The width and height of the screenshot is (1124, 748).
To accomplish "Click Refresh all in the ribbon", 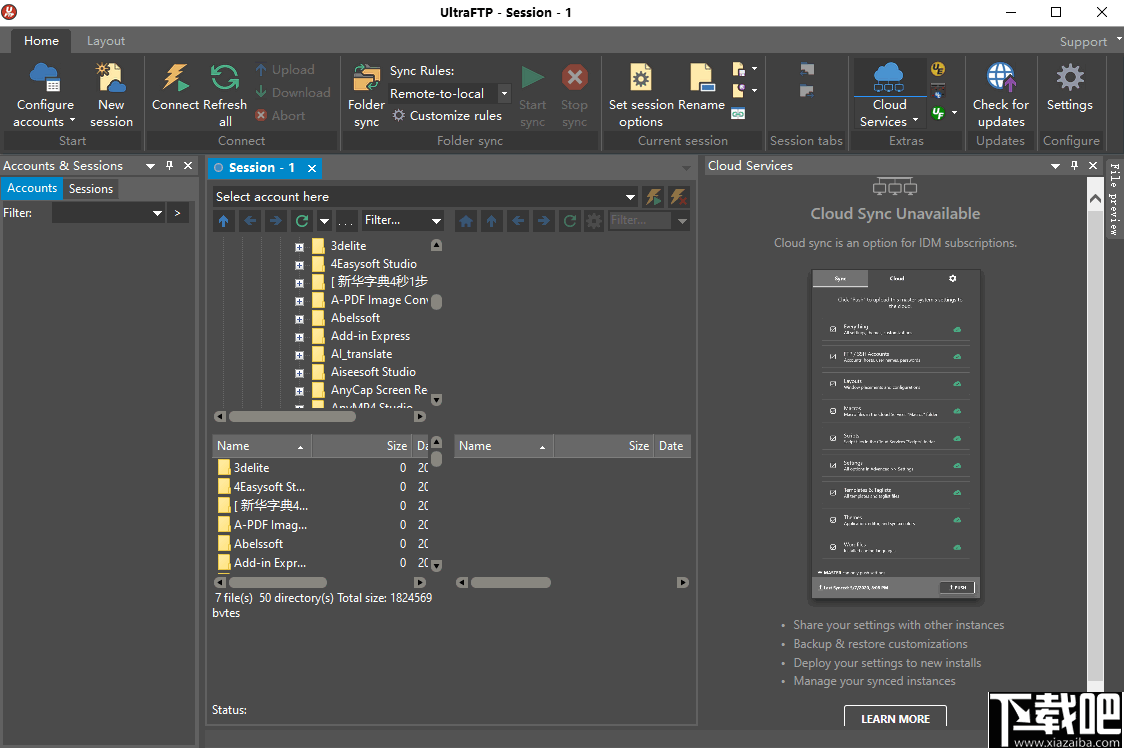I will coord(224,95).
